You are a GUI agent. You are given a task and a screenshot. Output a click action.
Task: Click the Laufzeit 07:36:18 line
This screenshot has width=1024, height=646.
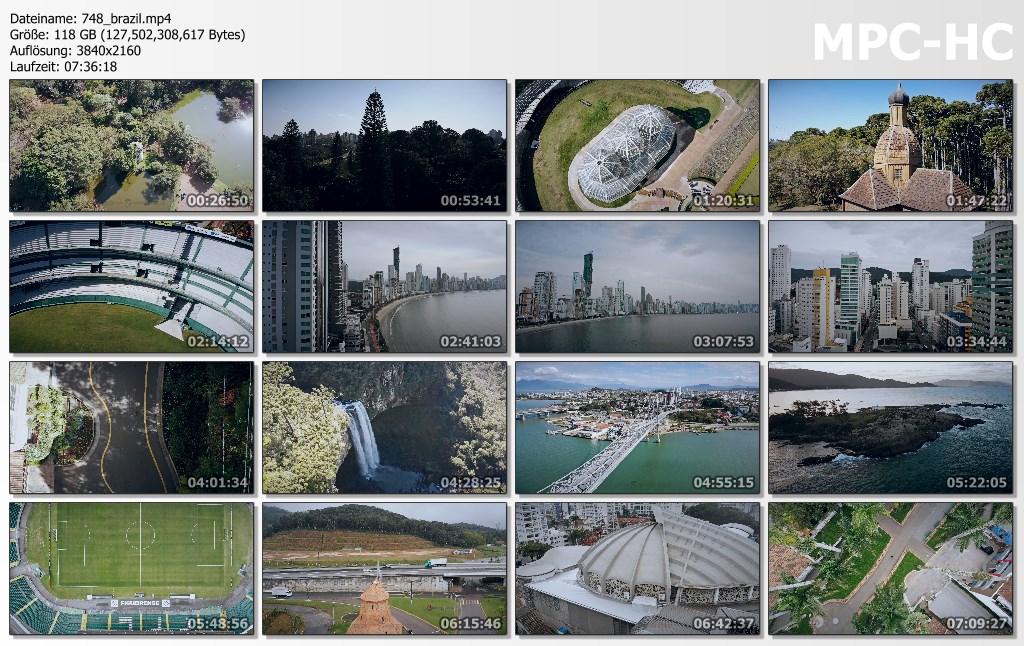(63, 67)
